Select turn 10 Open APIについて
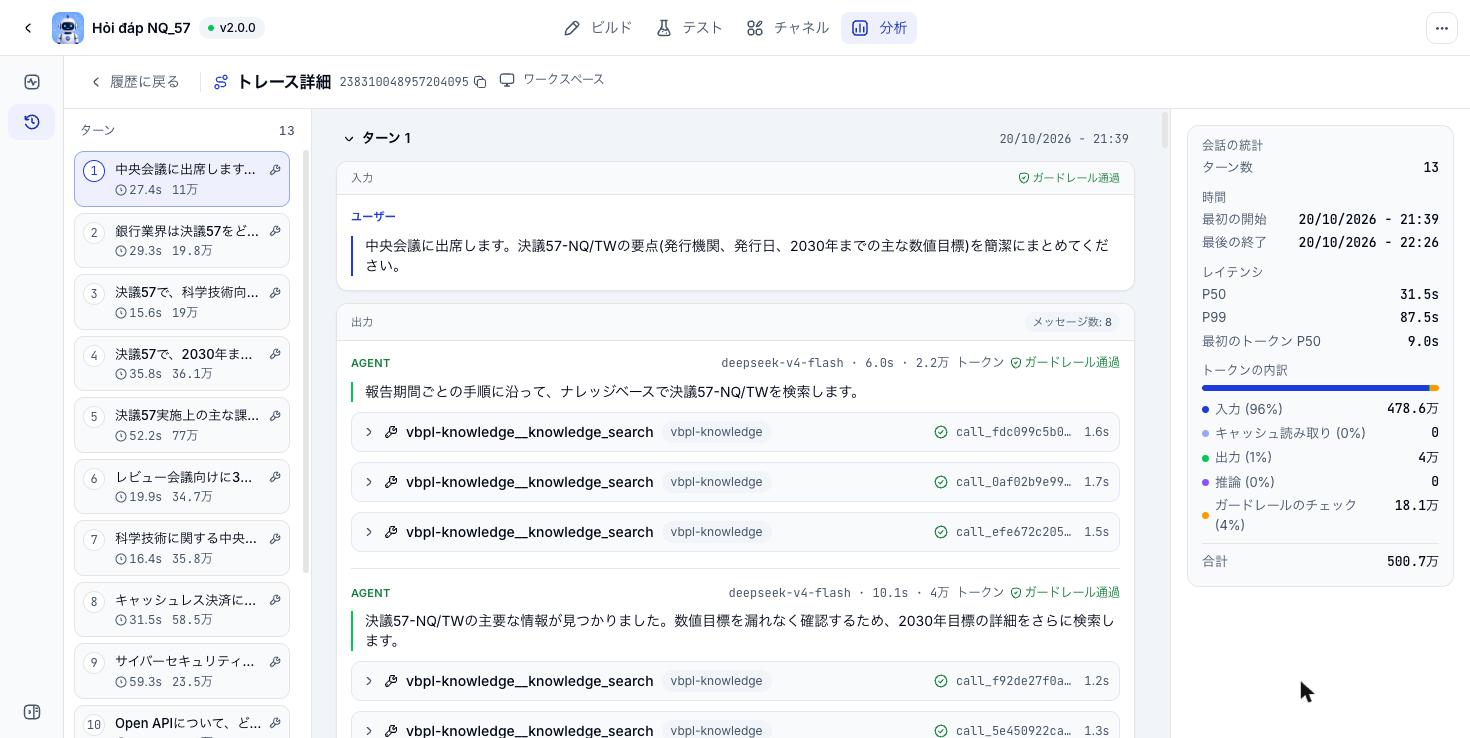This screenshot has width=1470, height=738. pyautogui.click(x=182, y=722)
